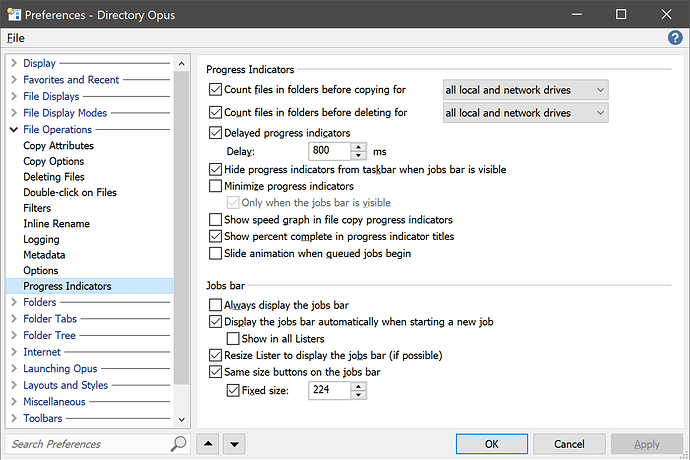
Task: Increase Delay value with up spinner
Action: pos(359,147)
